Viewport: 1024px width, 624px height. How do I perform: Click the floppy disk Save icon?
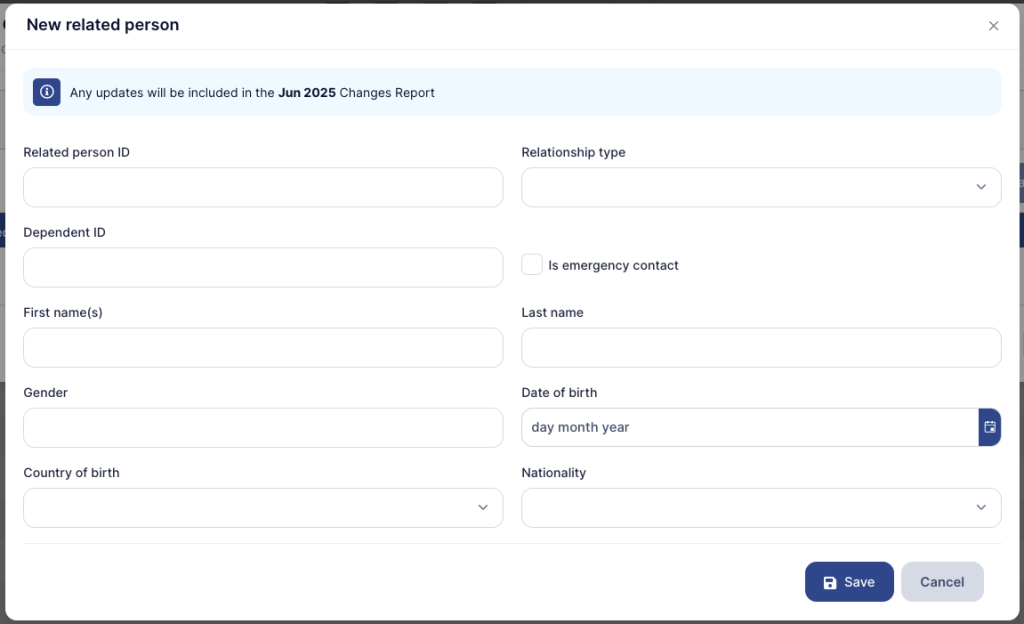830,583
